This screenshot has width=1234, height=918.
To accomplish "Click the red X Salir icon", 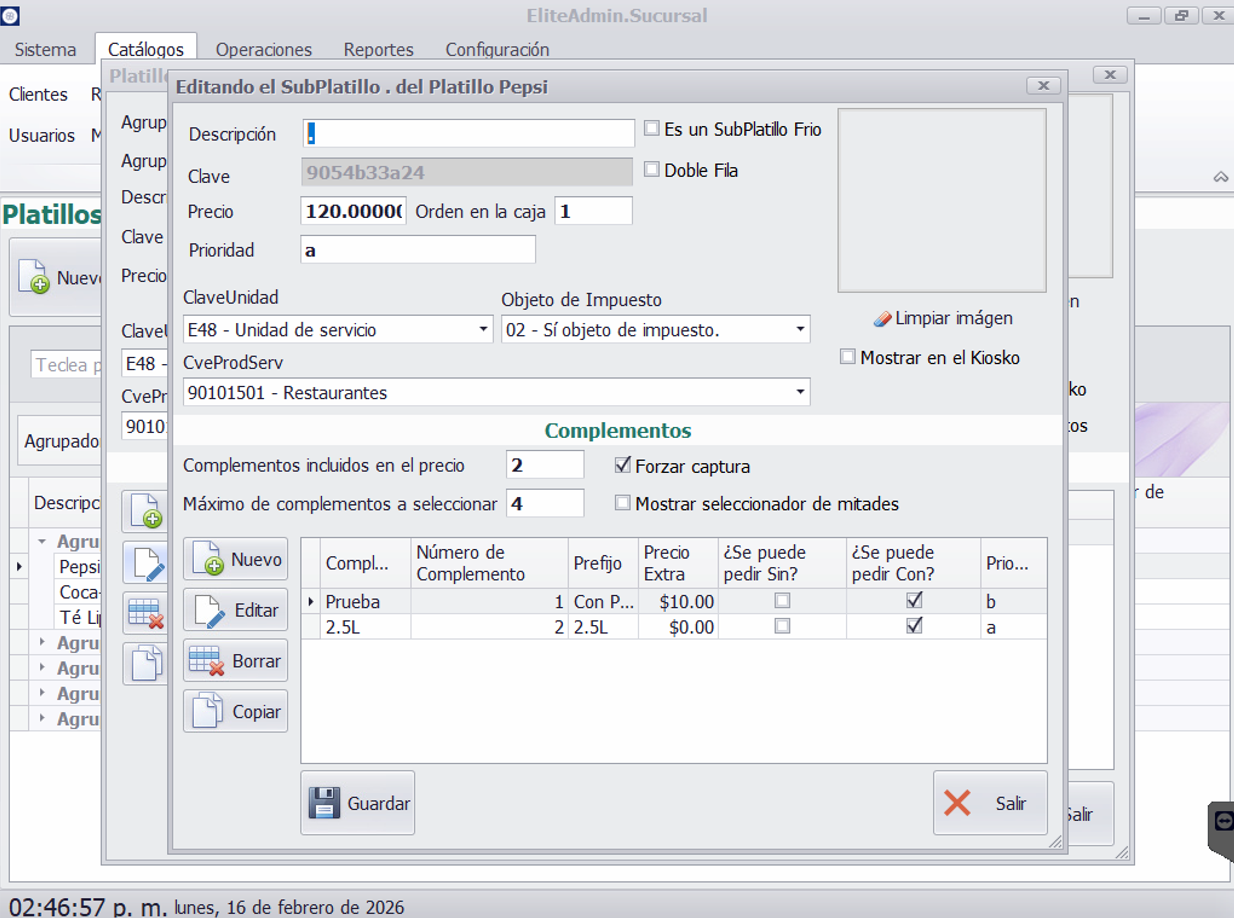I will click(957, 803).
